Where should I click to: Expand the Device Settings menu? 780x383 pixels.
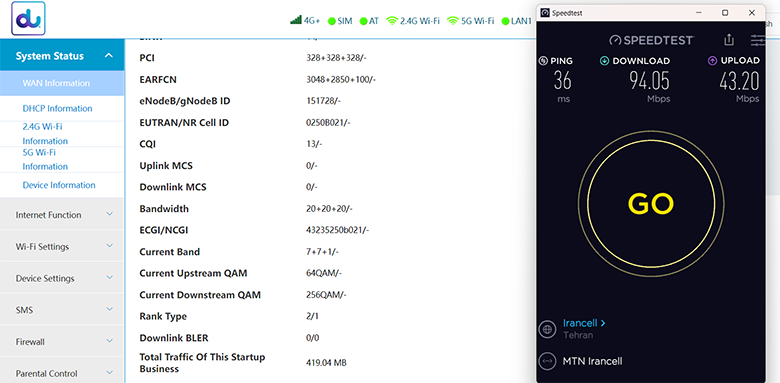(62, 279)
